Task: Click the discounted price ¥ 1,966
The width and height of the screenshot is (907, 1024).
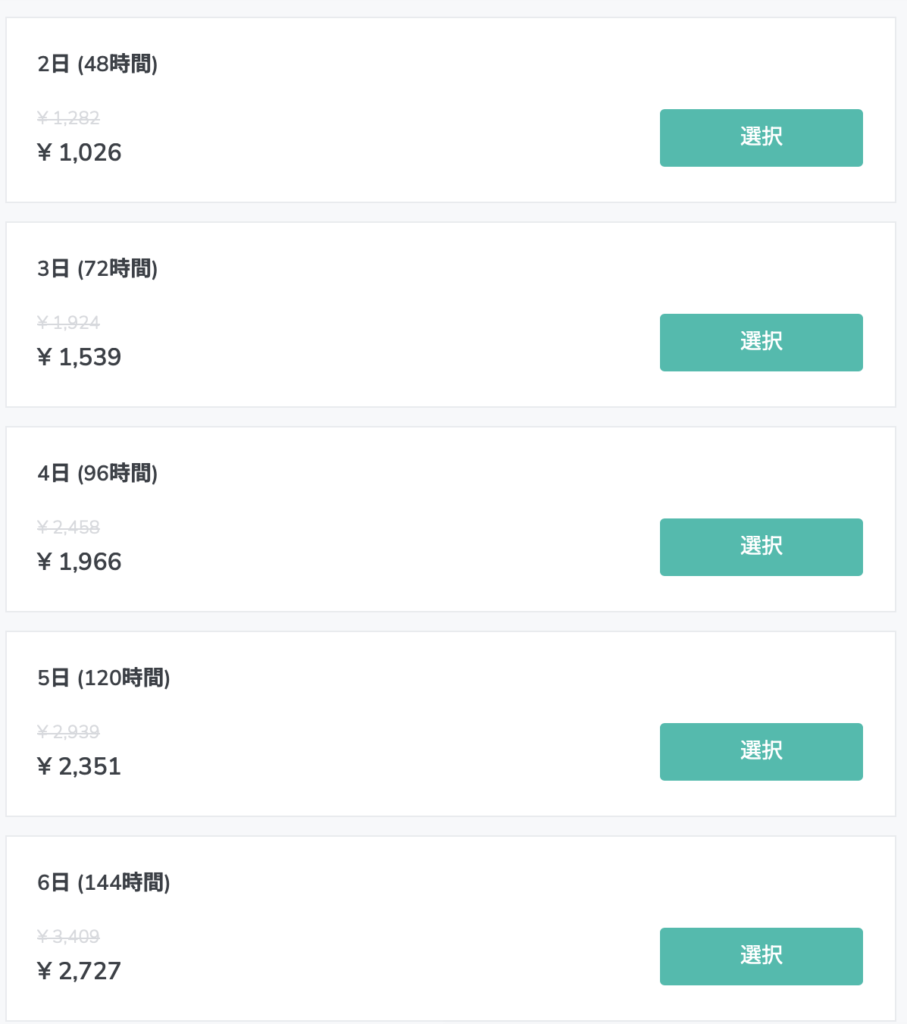Action: 79,562
